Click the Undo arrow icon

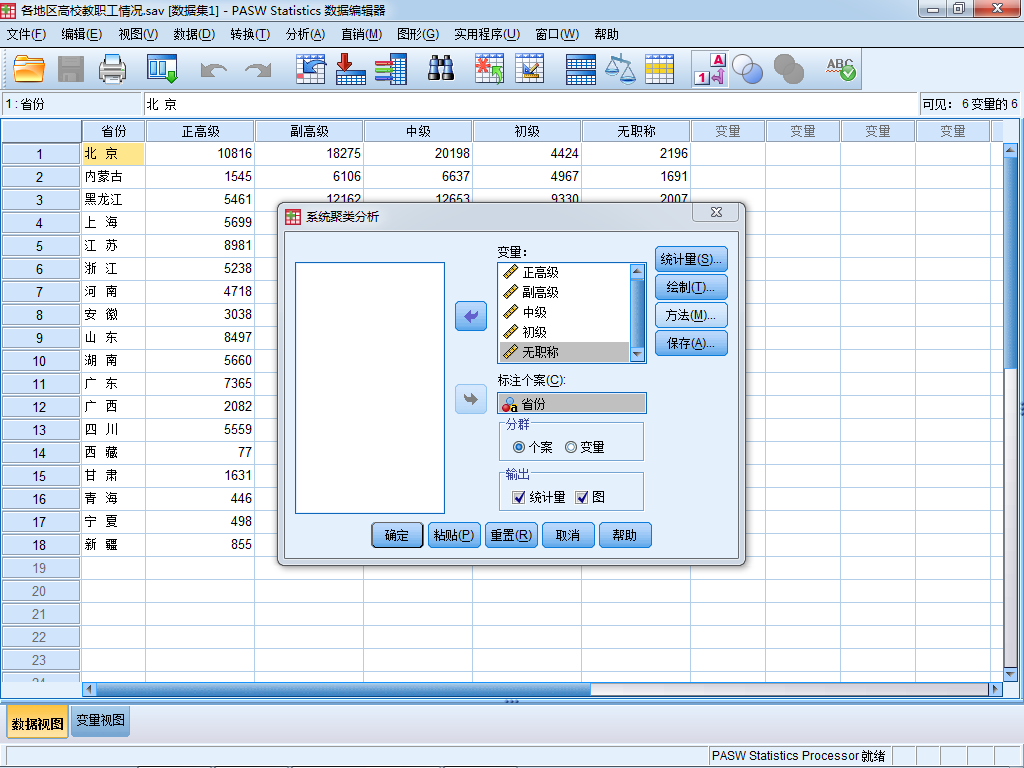click(214, 69)
